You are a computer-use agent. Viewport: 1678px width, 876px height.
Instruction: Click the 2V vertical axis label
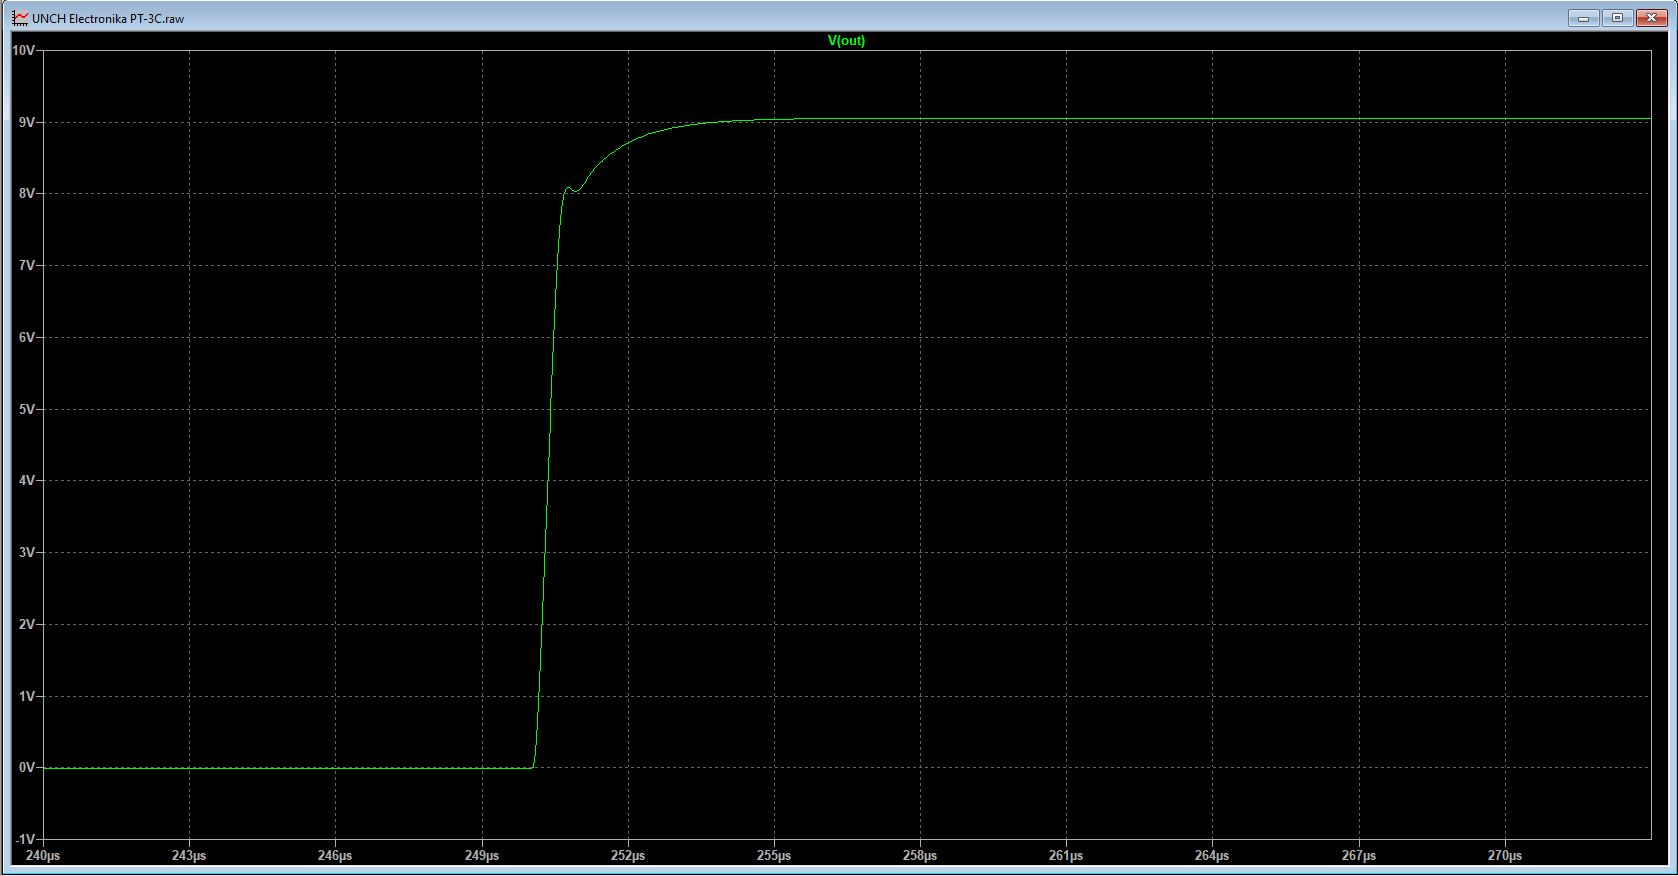(x=27, y=625)
